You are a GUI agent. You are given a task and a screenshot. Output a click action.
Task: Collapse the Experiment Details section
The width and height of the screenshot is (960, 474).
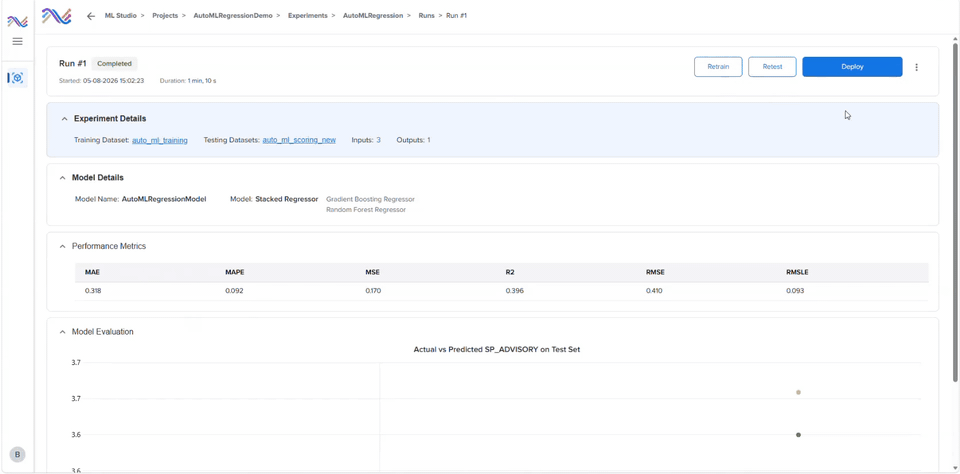click(x=64, y=119)
